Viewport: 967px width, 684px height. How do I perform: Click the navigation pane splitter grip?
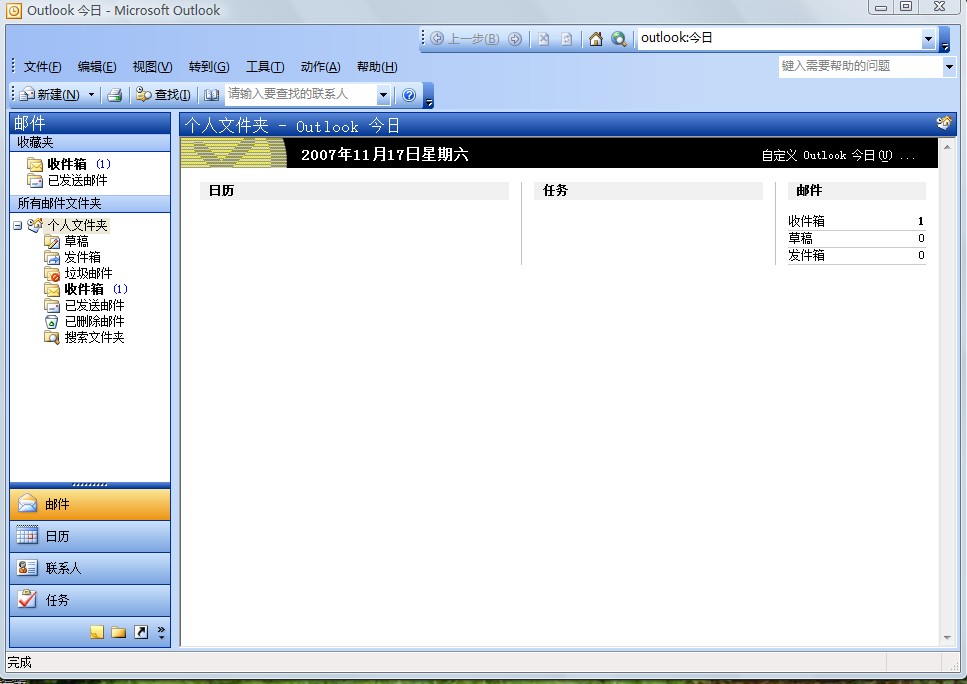point(90,485)
